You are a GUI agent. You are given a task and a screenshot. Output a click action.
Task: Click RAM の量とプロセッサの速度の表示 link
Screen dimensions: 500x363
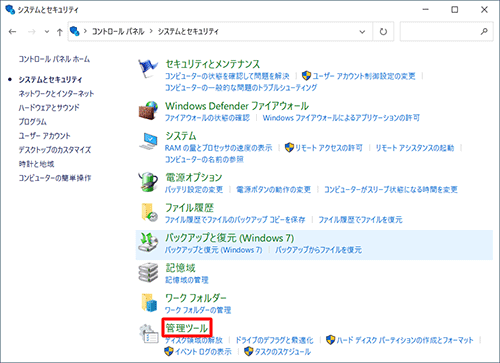click(x=219, y=148)
